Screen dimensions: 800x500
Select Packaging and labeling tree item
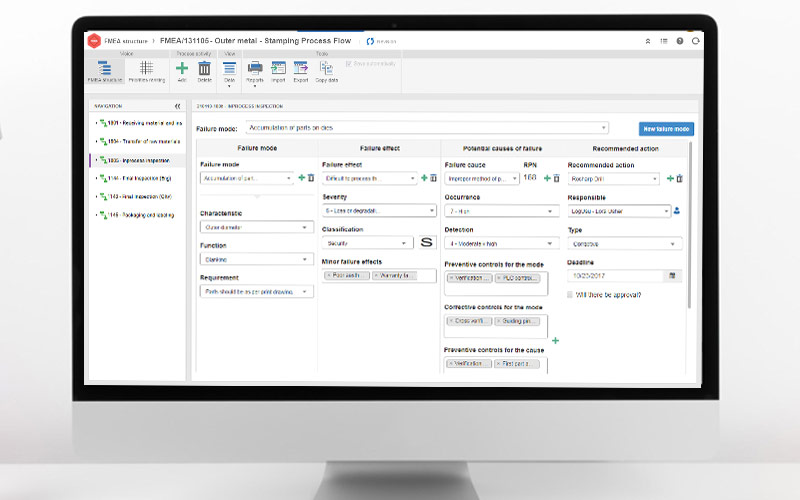139,214
